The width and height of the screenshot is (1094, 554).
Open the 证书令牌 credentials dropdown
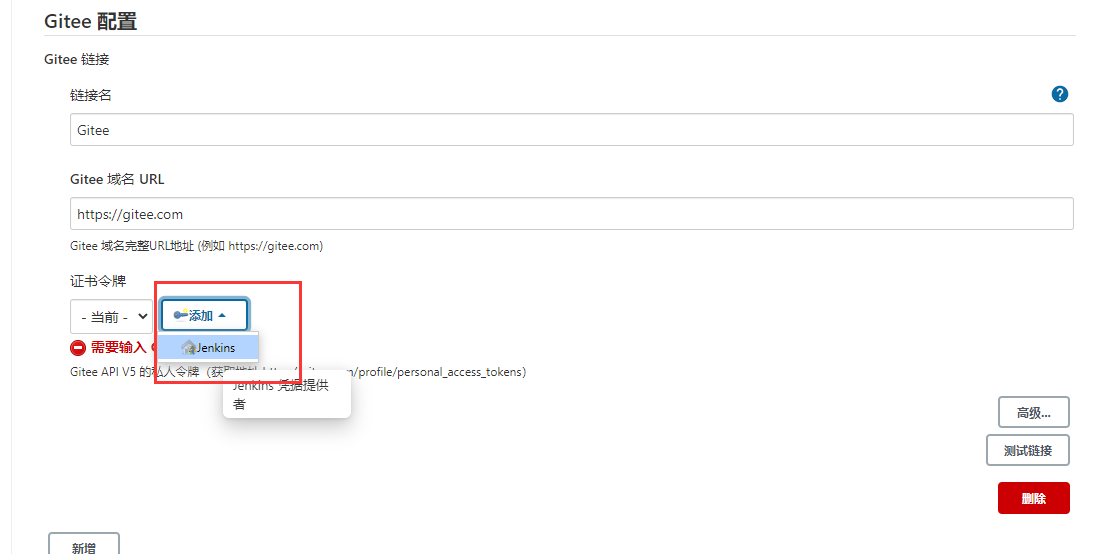click(x=112, y=317)
